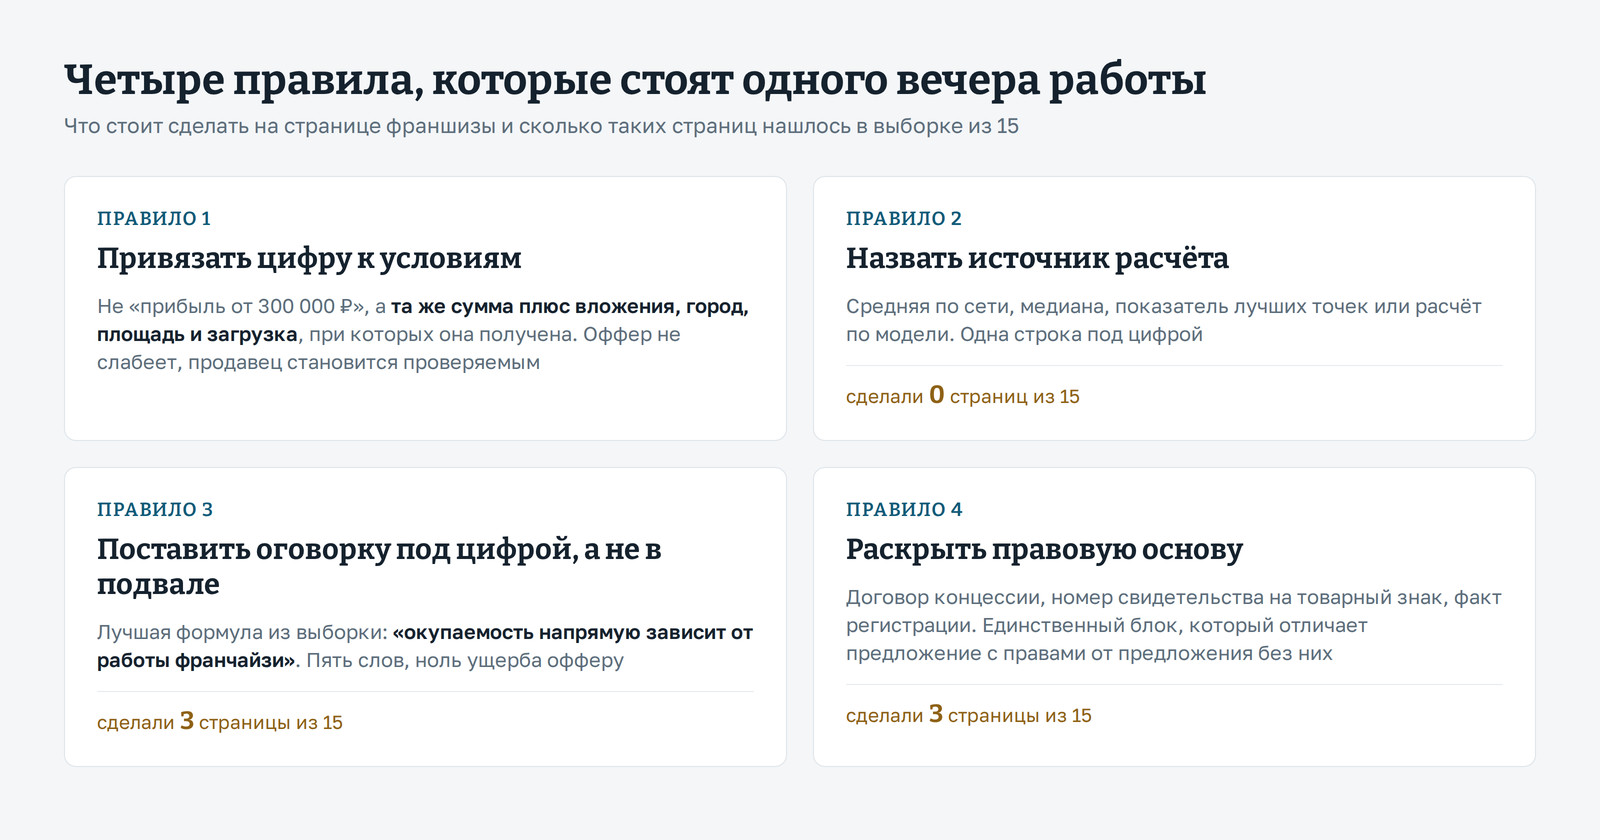Open the card titled «Привязать цифру к условиям»

click(x=425, y=309)
